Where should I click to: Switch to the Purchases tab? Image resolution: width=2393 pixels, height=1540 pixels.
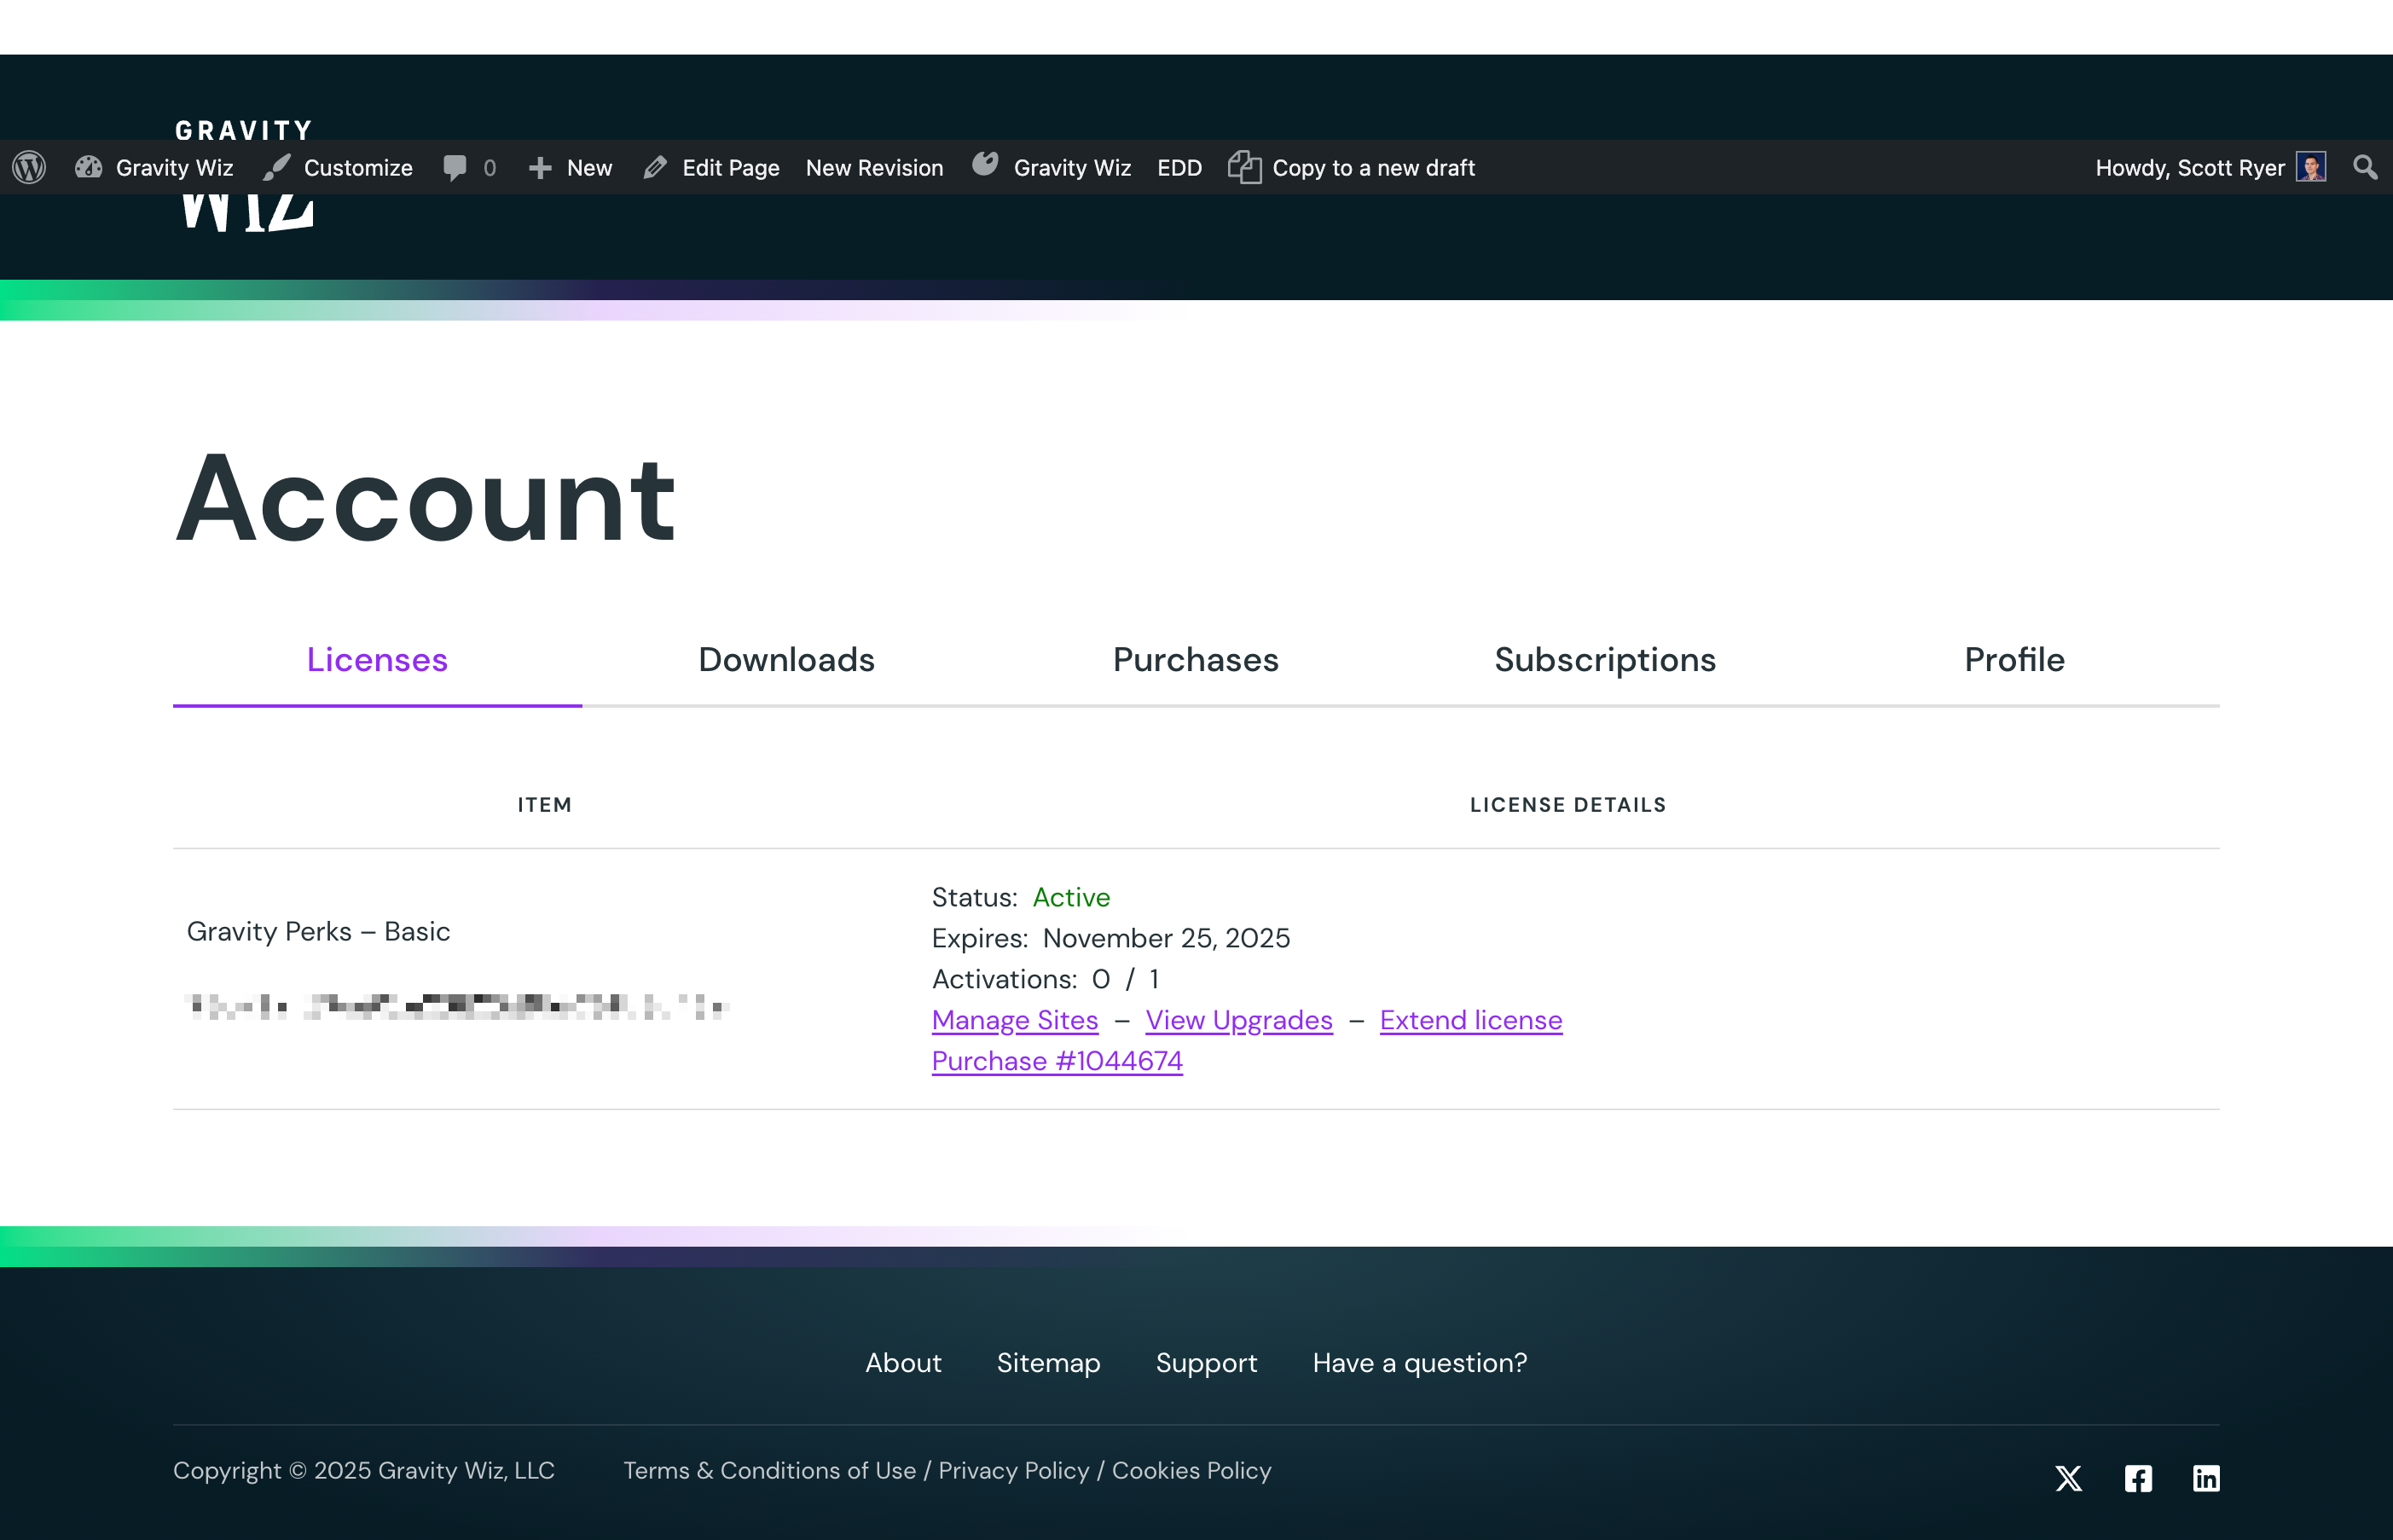[1196, 660]
